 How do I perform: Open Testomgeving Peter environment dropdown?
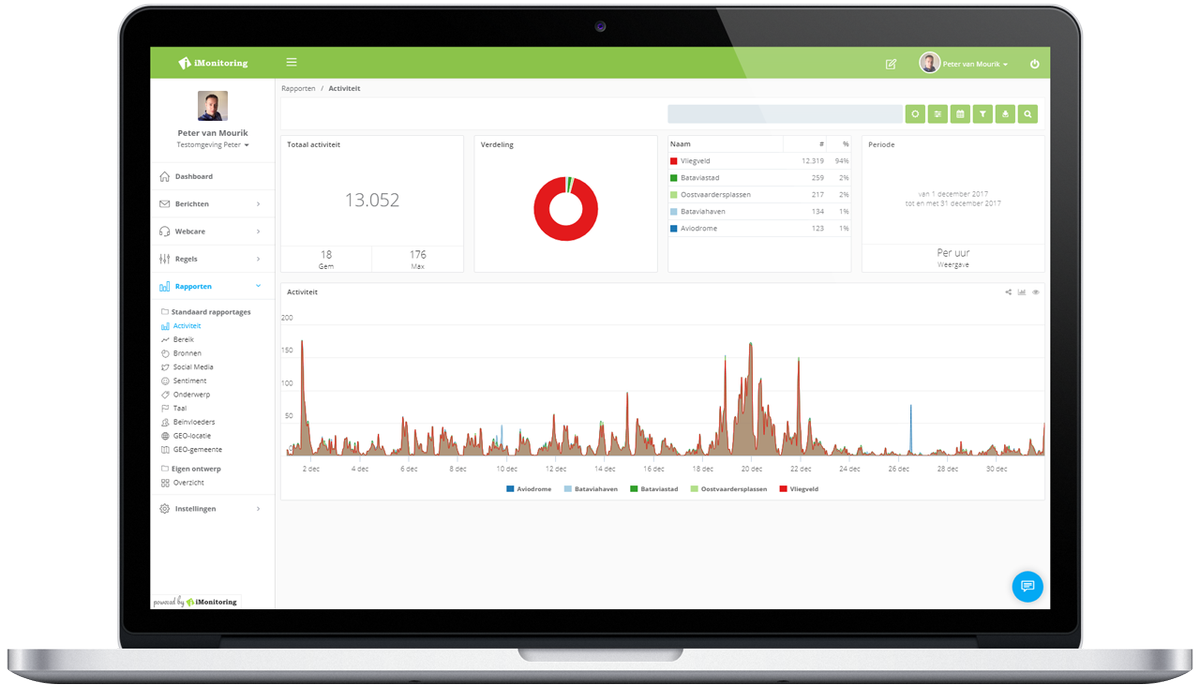tap(213, 145)
